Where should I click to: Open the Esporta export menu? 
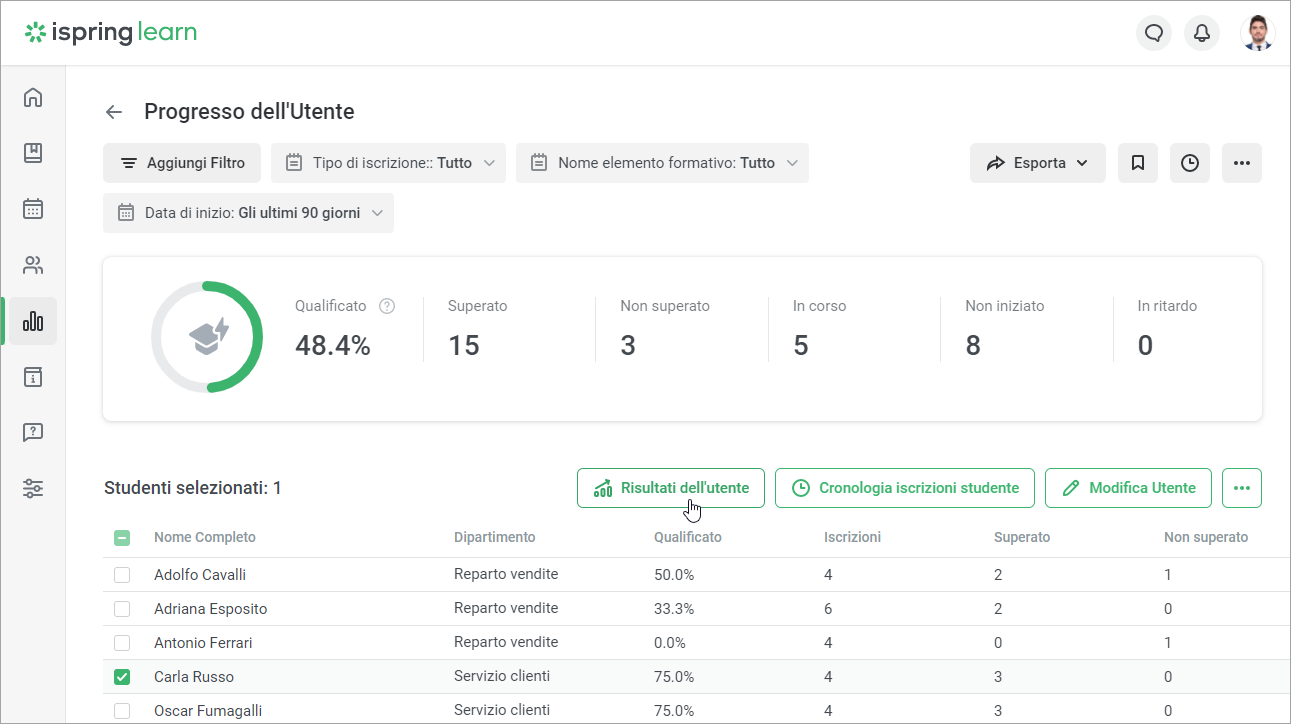(1037, 163)
